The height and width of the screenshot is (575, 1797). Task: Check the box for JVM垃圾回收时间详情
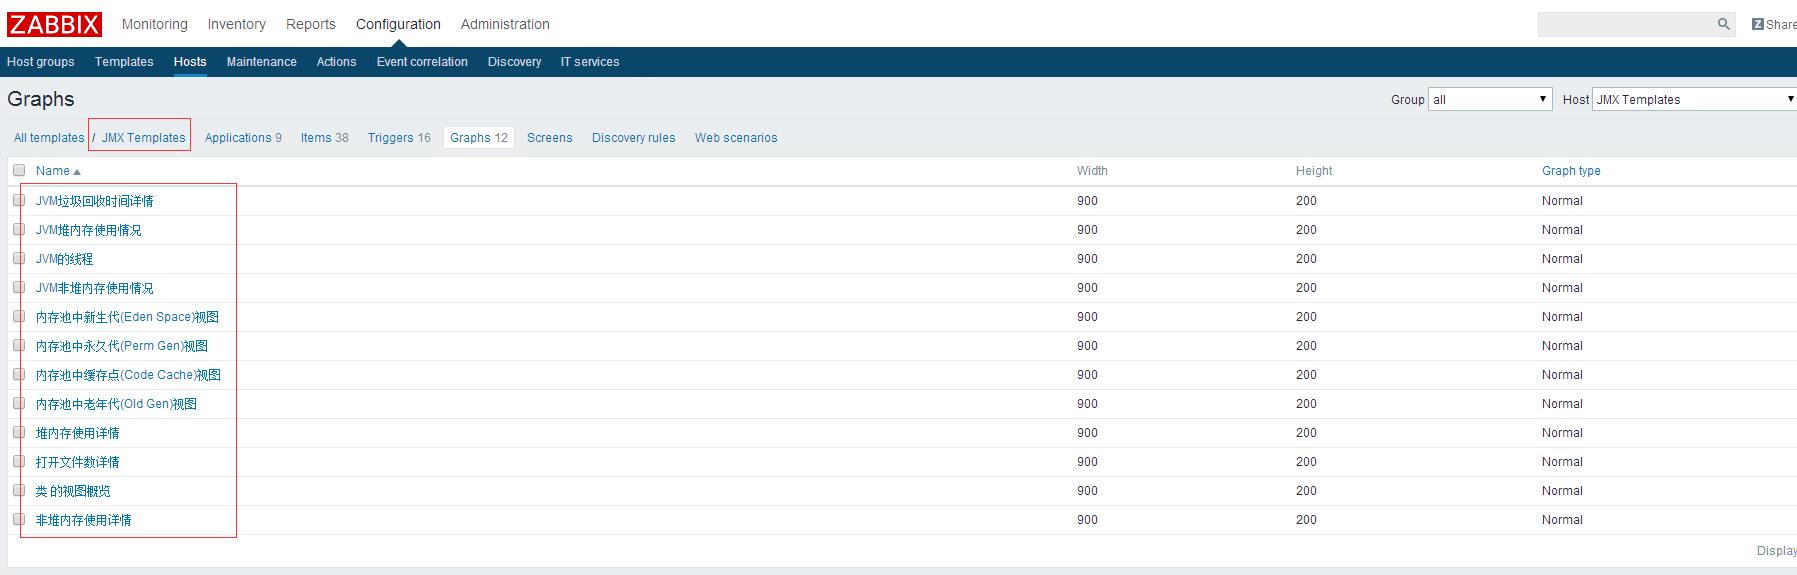click(19, 200)
